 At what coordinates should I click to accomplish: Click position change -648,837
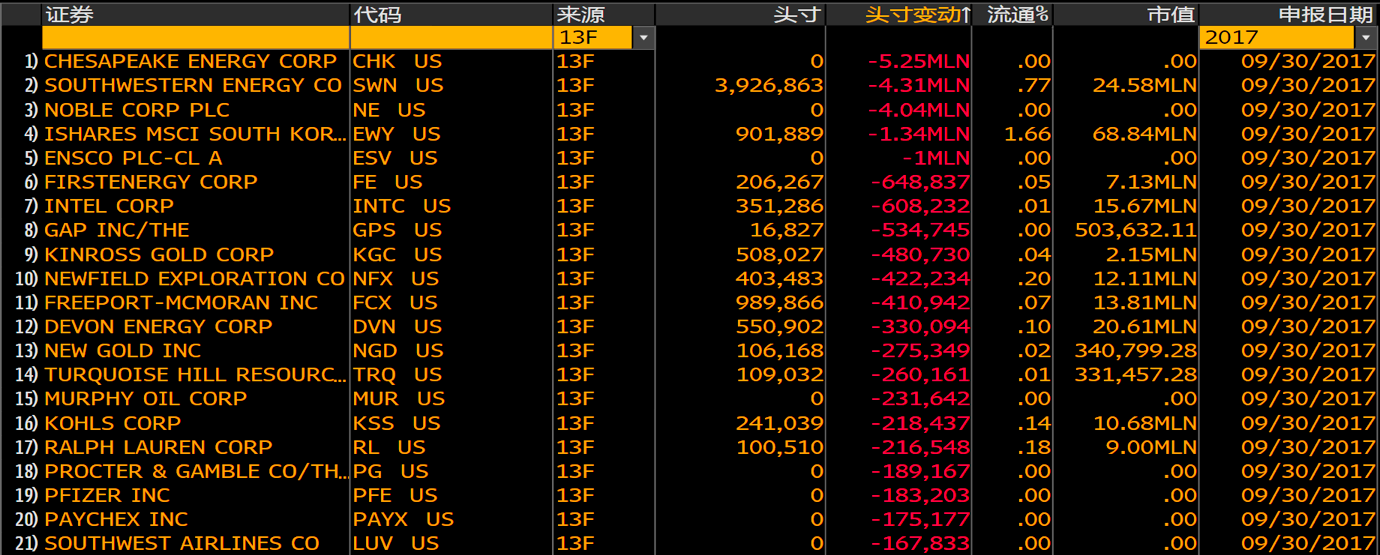pos(920,182)
